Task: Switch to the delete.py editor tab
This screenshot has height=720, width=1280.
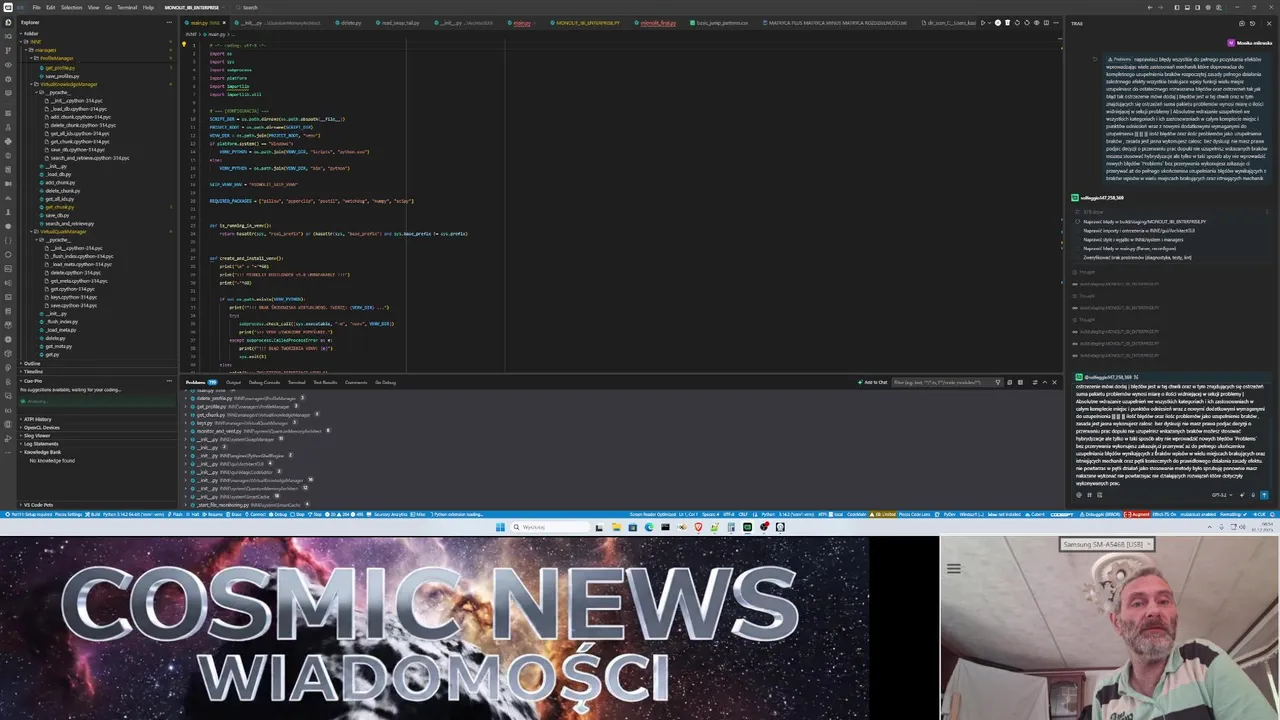Action: pyautogui.click(x=348, y=23)
